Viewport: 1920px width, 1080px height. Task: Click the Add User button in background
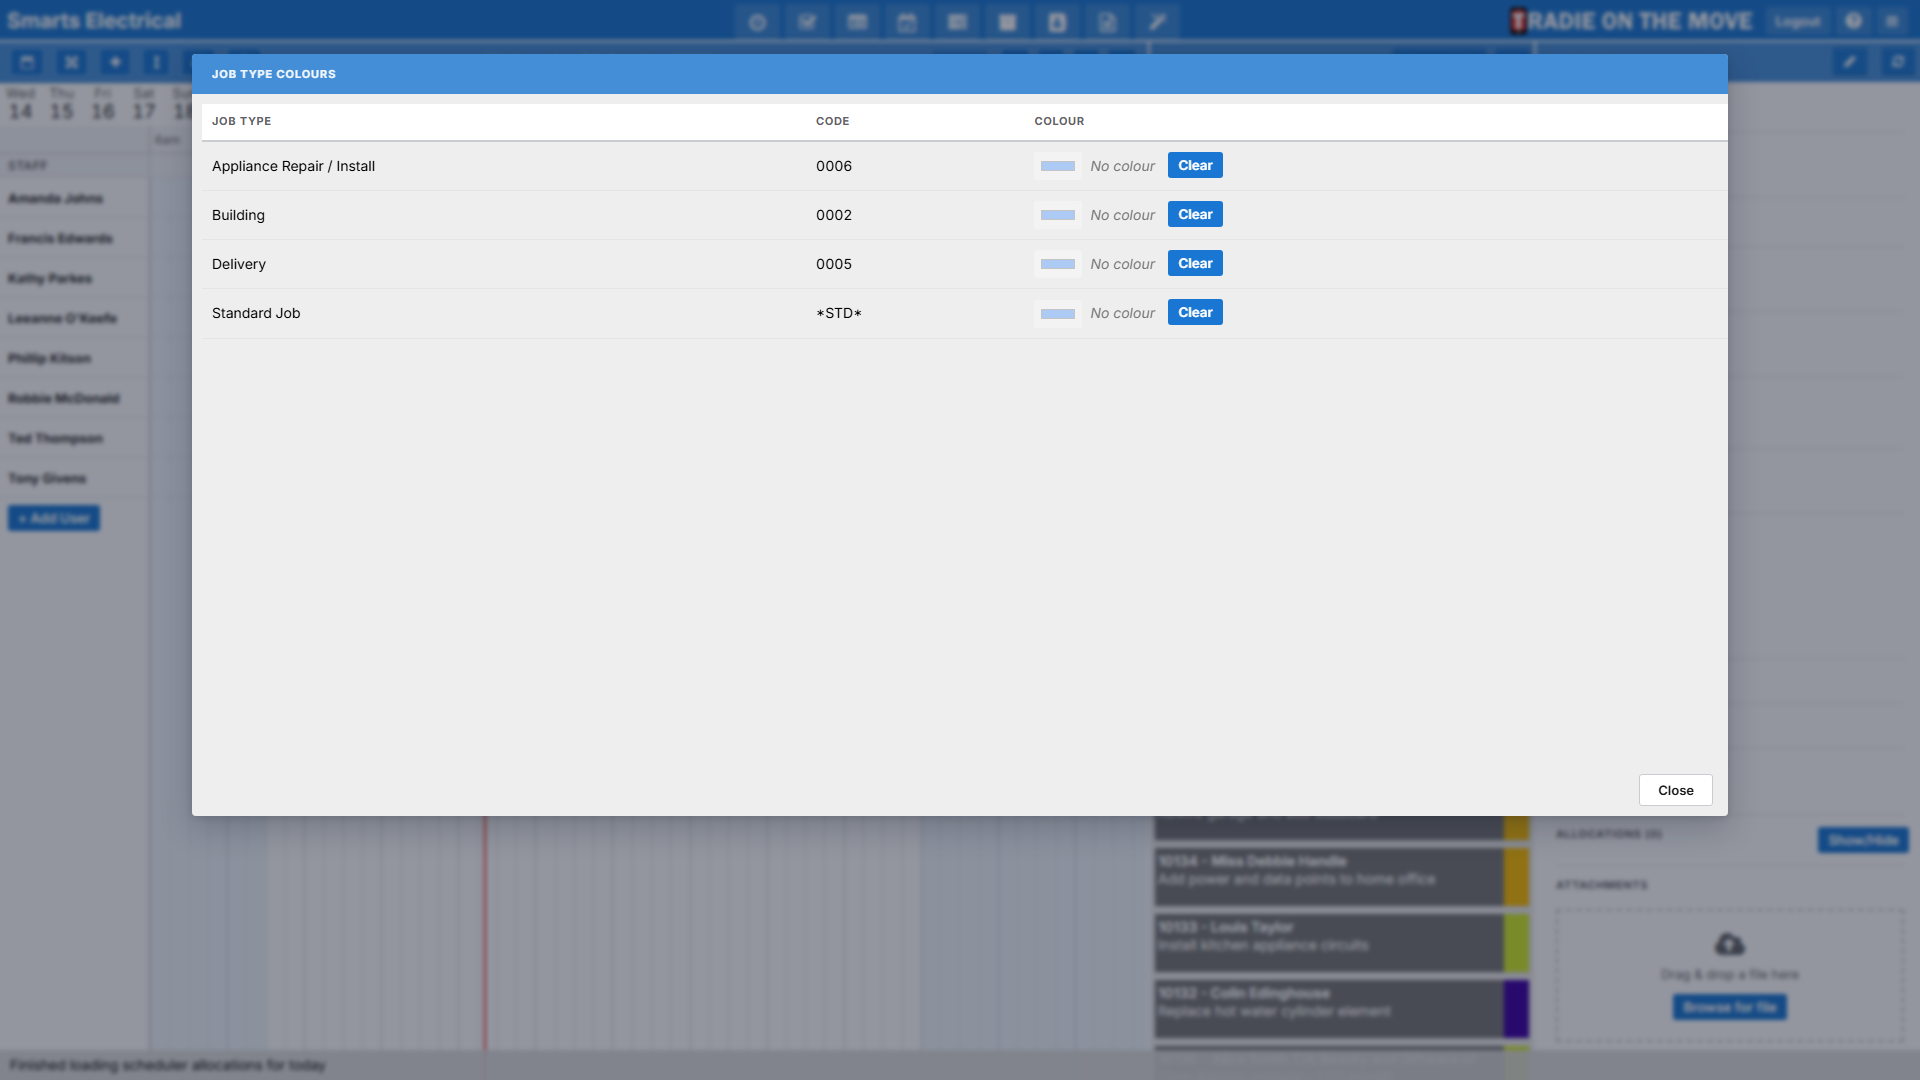coord(54,518)
